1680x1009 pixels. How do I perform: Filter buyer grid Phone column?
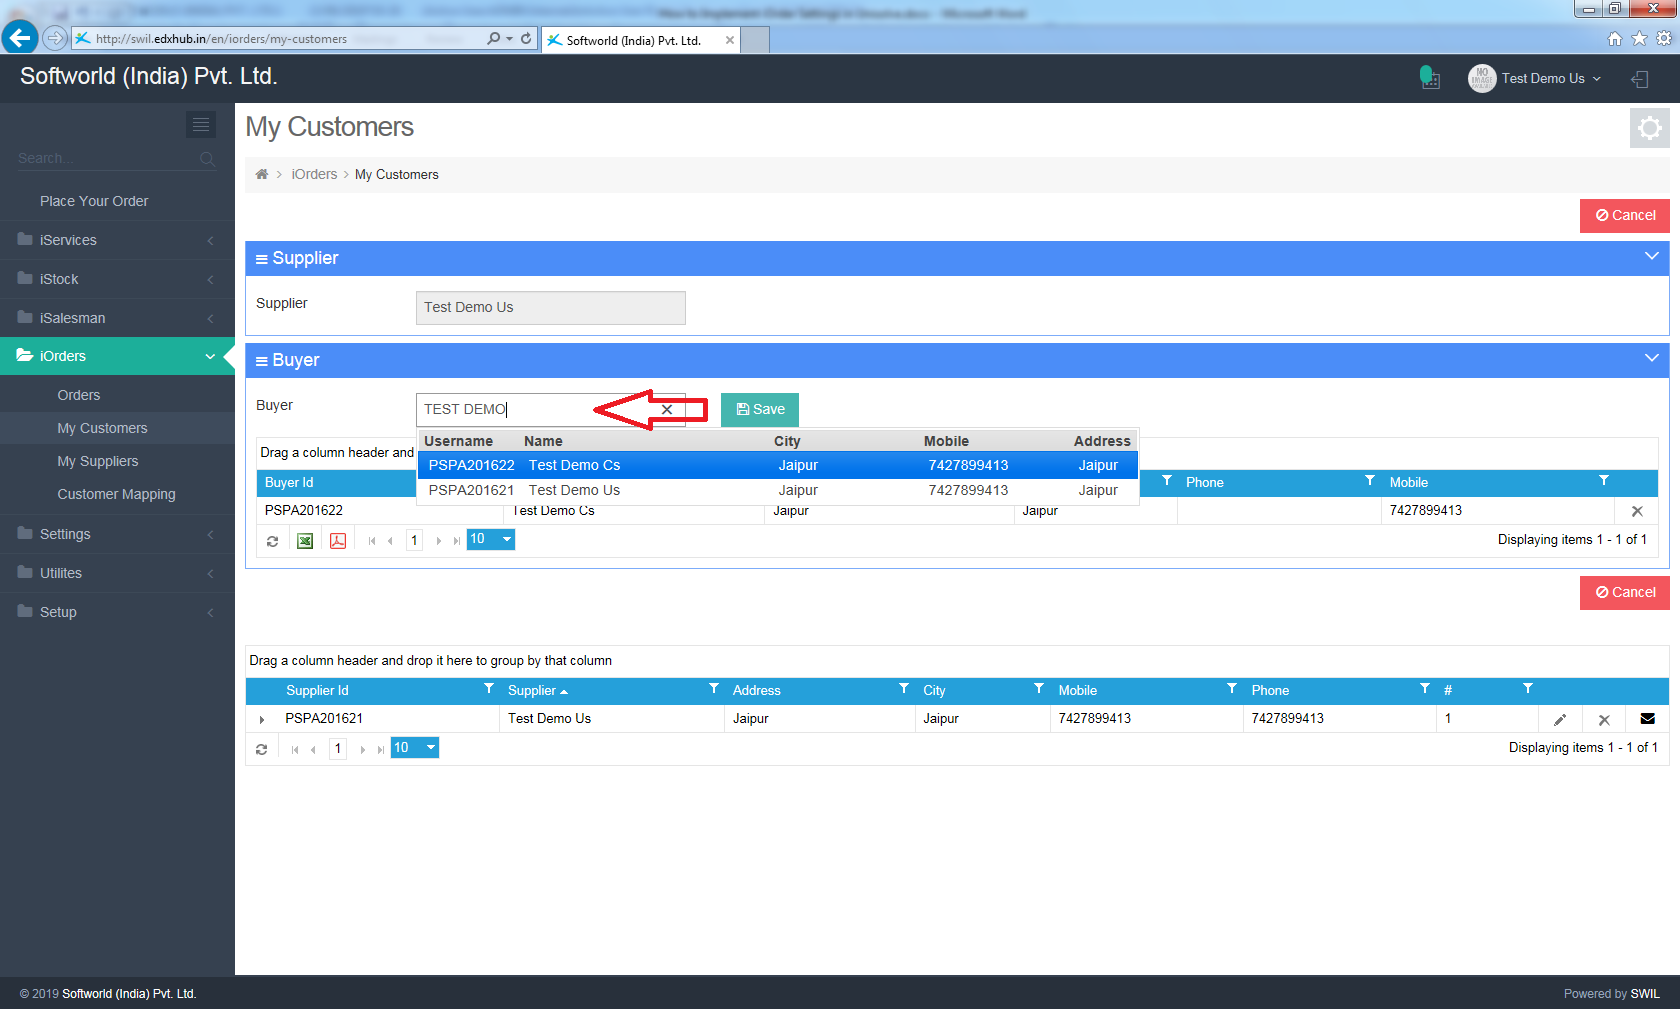click(1369, 481)
